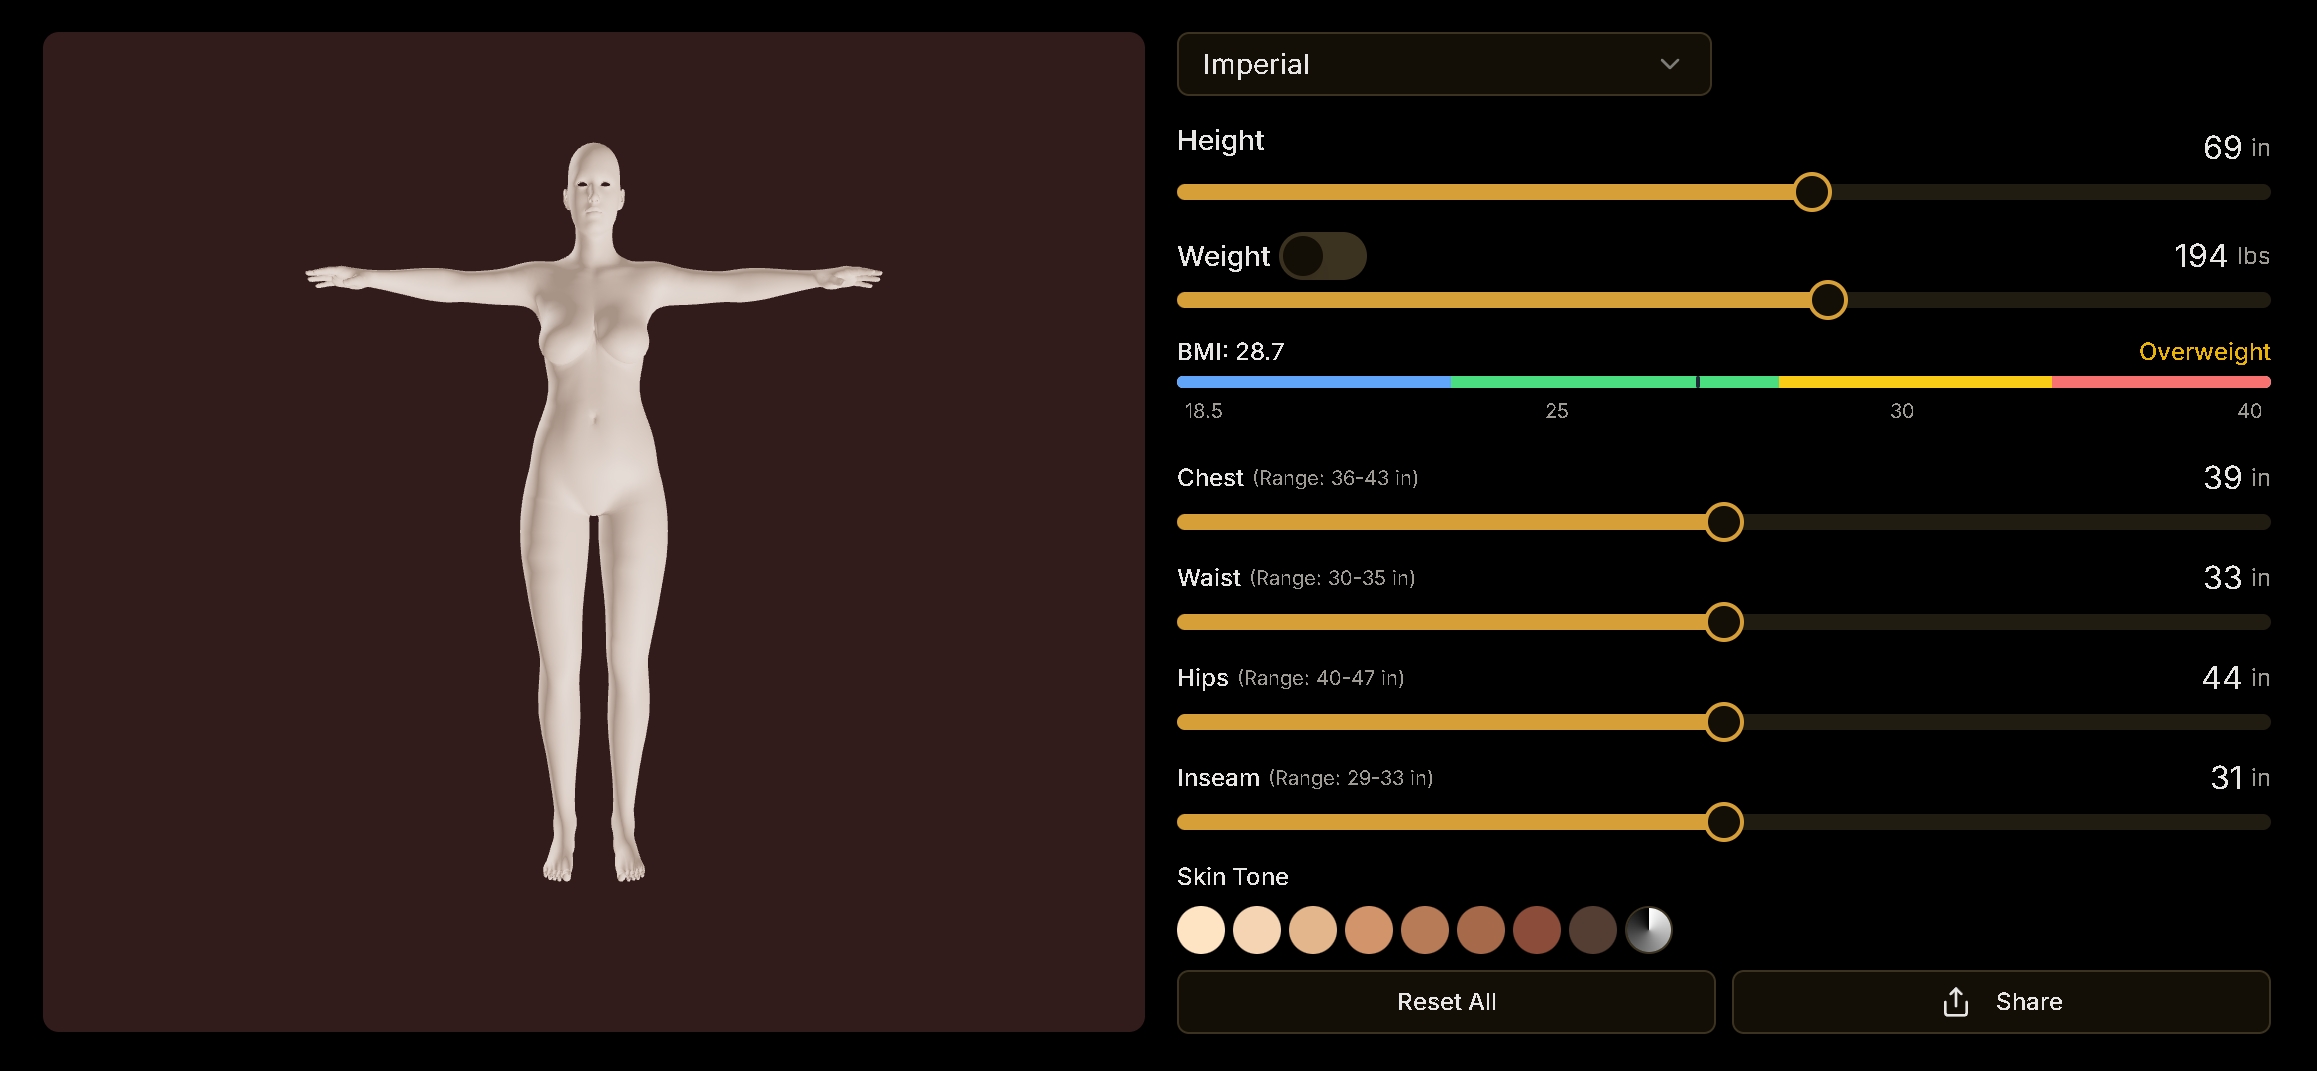Viewport: 2317px width, 1071px height.
Task: Open the Imperial units dropdown
Action: pos(1444,64)
